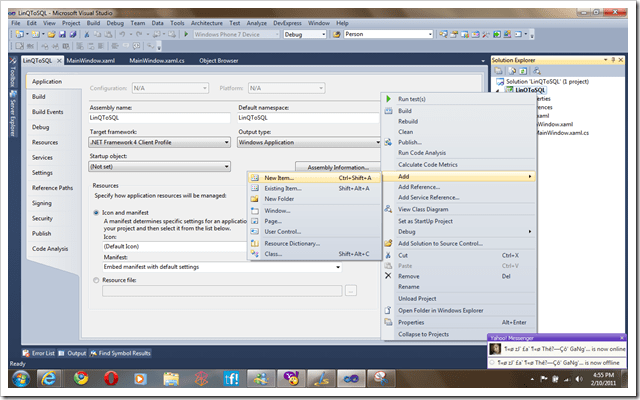Click the red X Remove icon

pyautogui.click(x=389, y=275)
